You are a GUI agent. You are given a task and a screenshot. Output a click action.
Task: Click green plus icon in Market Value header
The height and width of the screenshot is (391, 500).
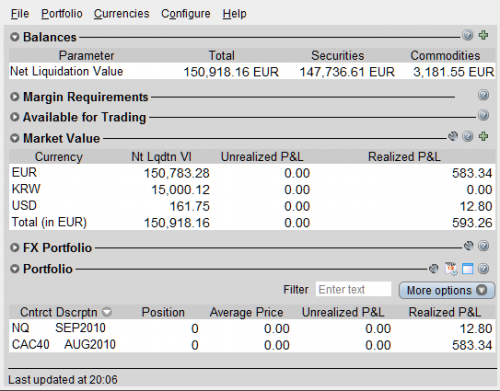pos(484,136)
